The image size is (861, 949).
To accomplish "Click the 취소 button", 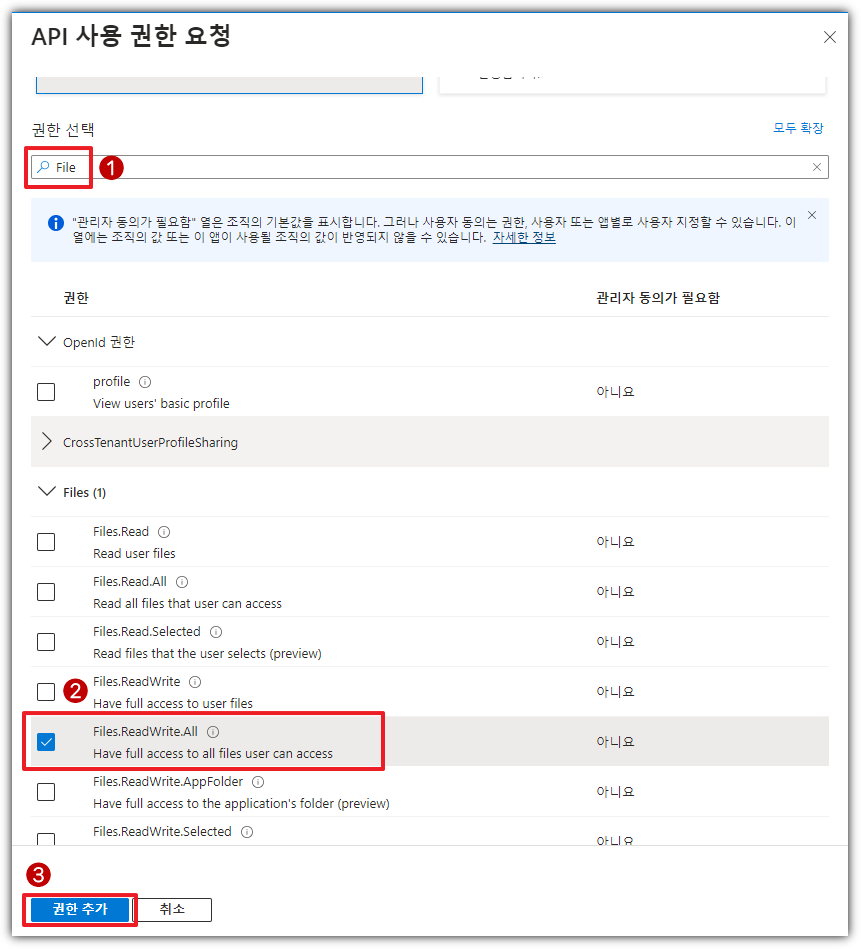I will click(172, 909).
